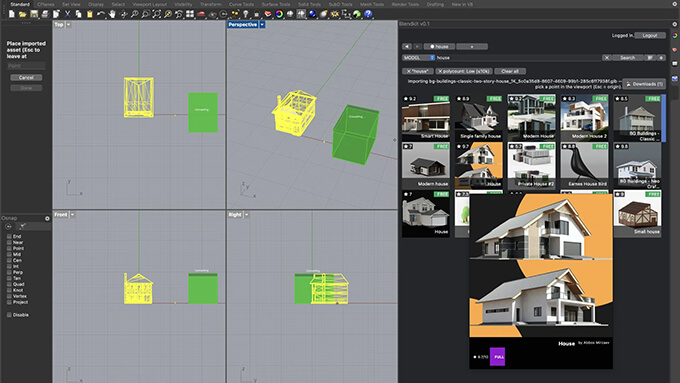Open the Osnap panel gear icon
The image size is (680, 383).
pyautogui.click(x=47, y=218)
